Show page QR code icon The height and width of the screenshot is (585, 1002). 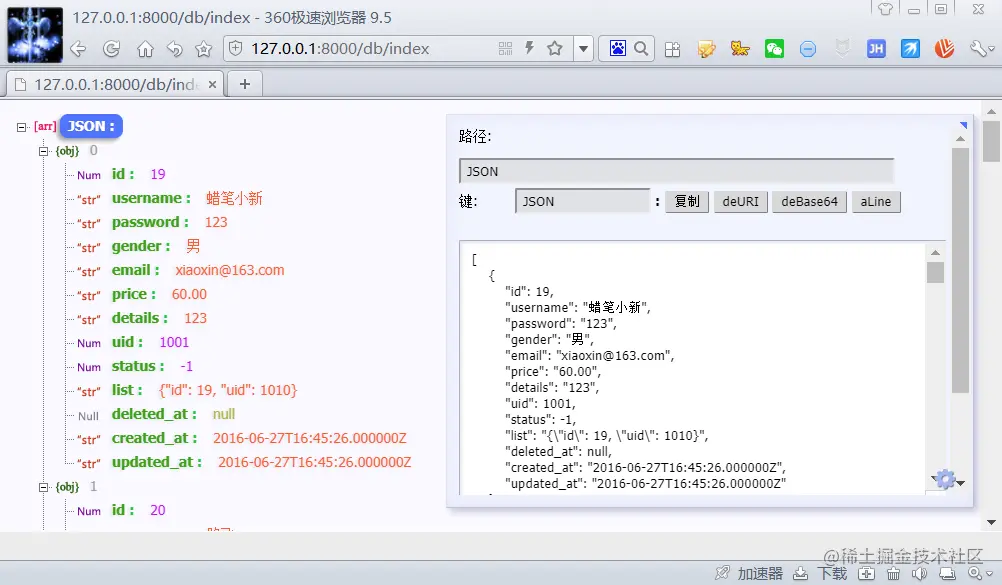505,49
